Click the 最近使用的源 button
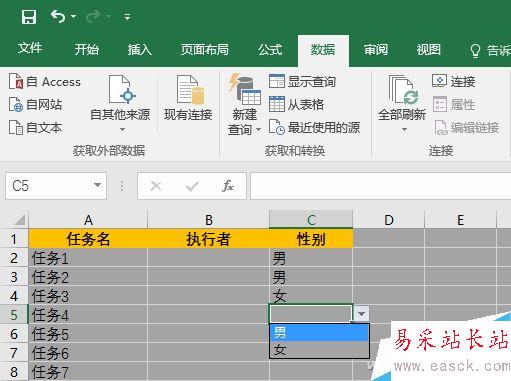Viewport: 511px width, 381px height. 314,127
